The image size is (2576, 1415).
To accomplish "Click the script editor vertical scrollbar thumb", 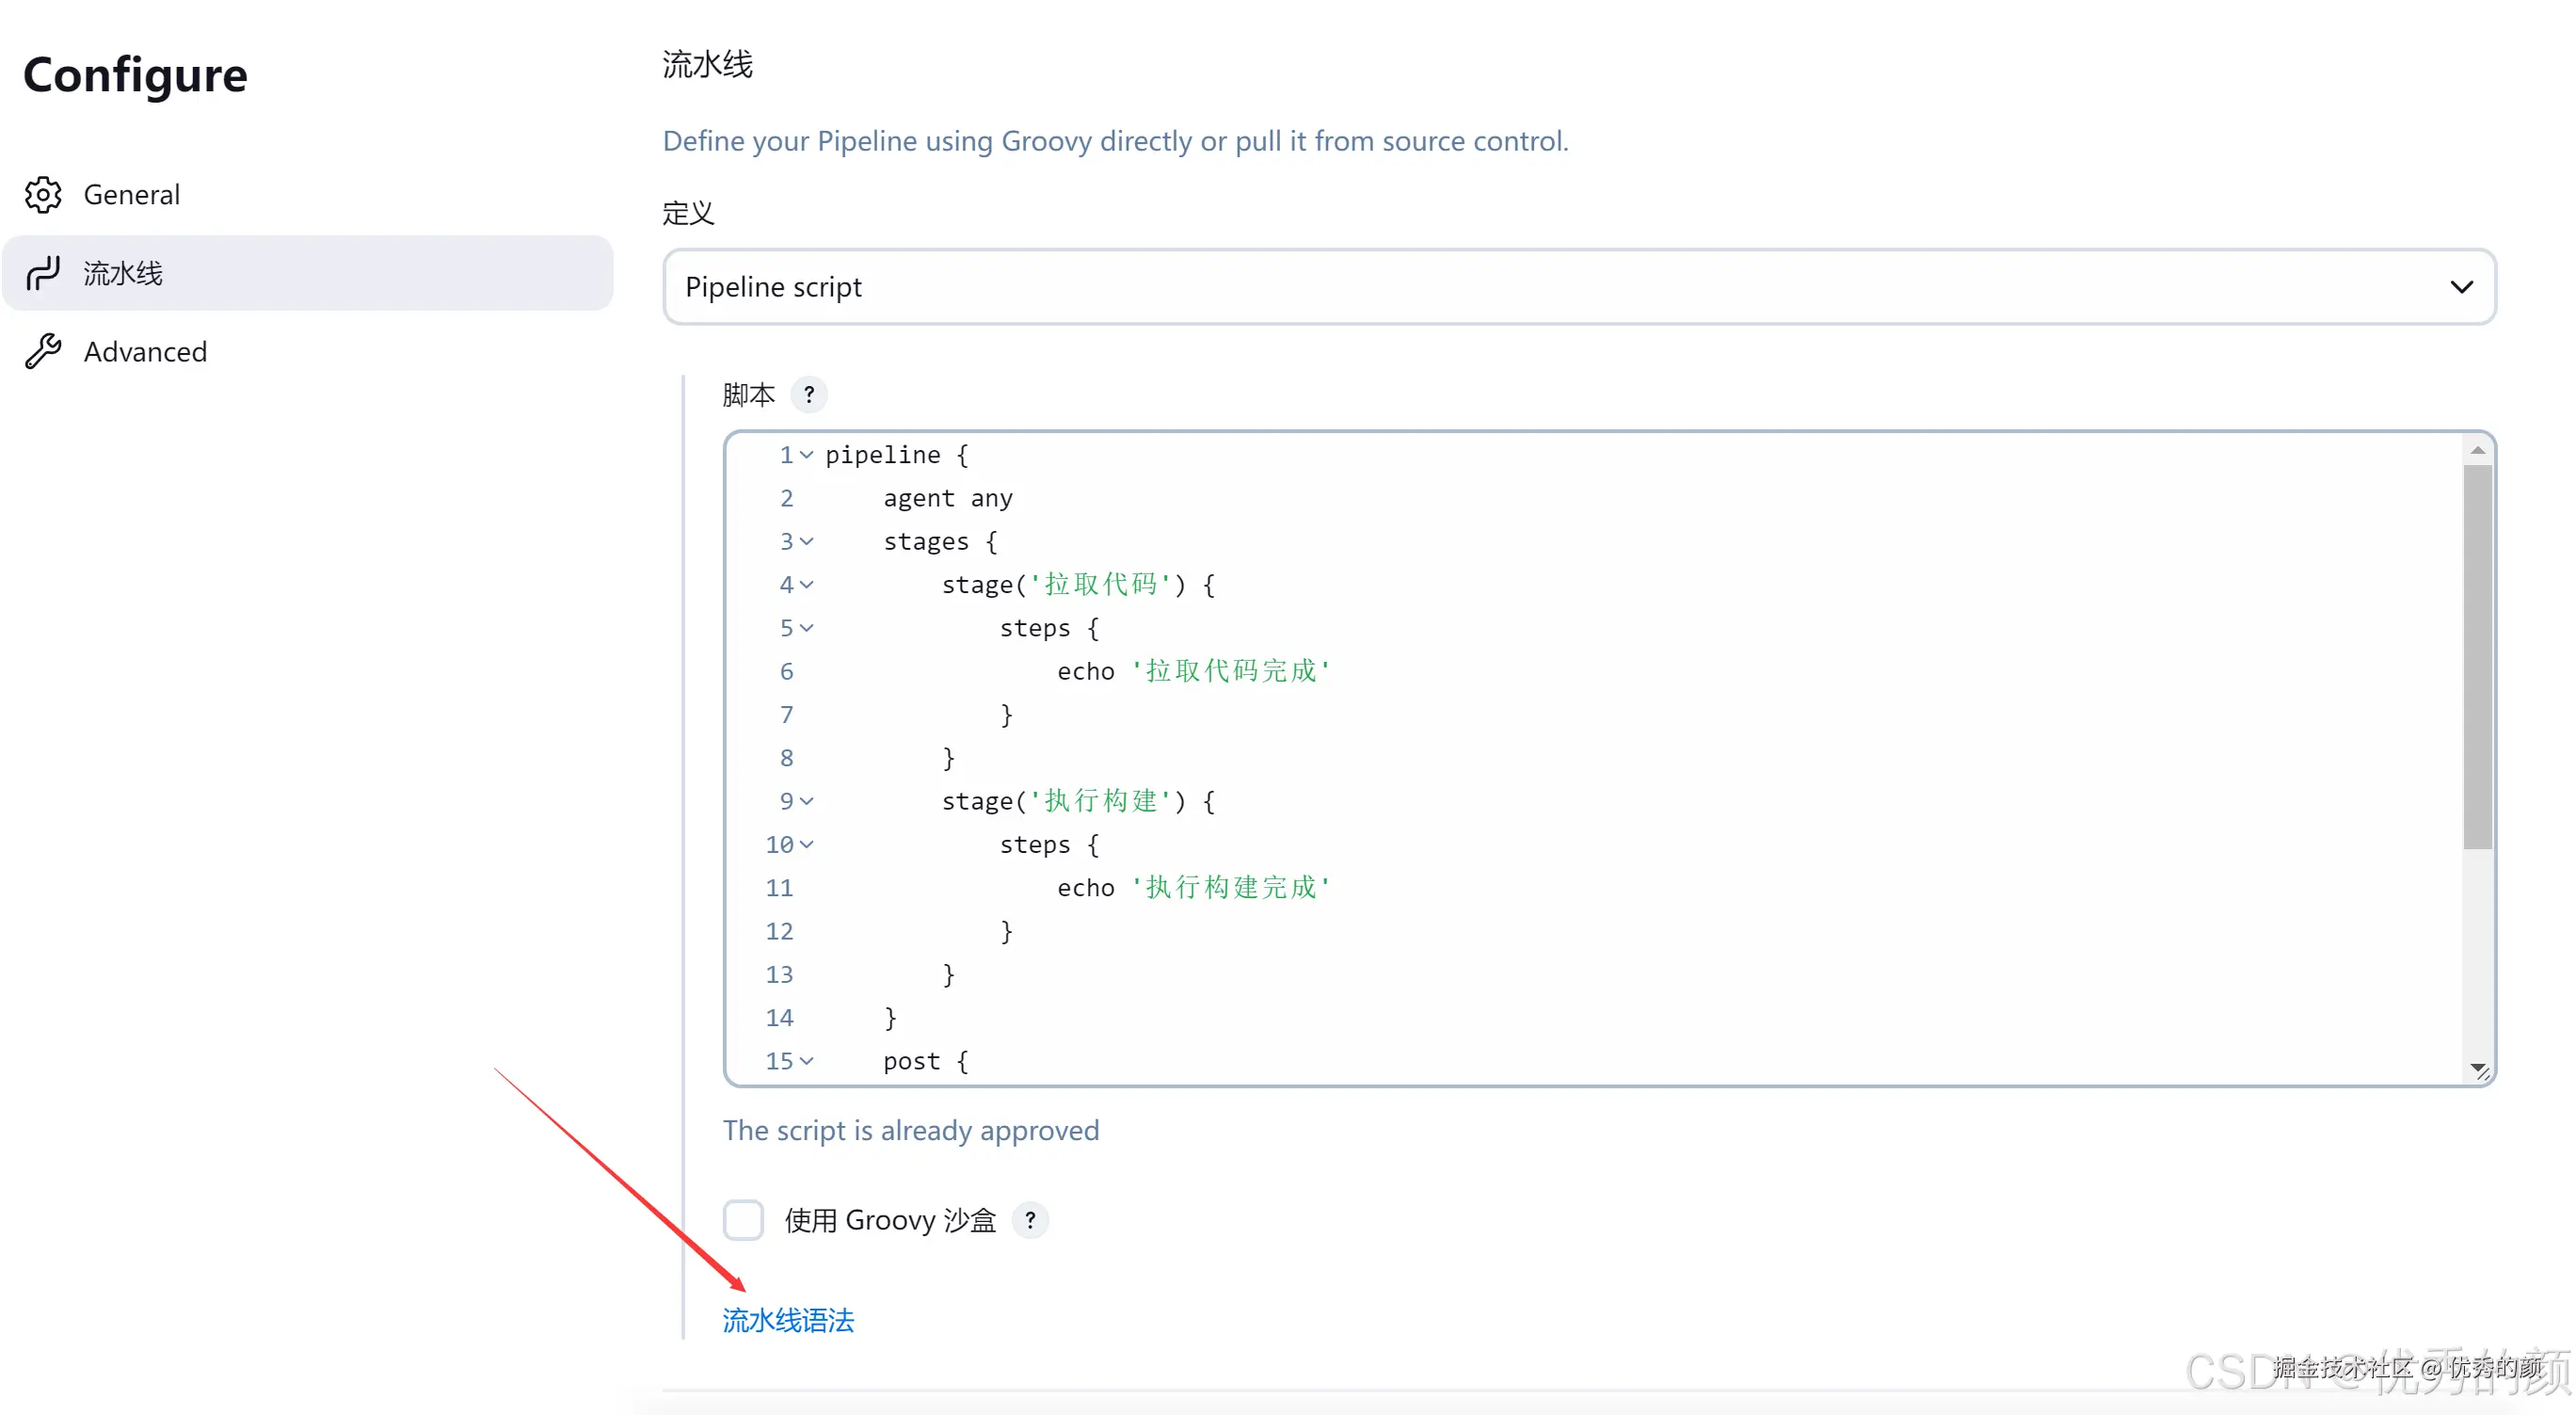I will click(2477, 655).
